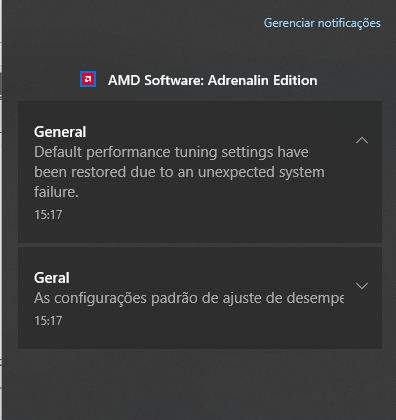Image resolution: width=396 pixels, height=420 pixels.
Task: Click the background window strip at the left edge
Action: 1,210
